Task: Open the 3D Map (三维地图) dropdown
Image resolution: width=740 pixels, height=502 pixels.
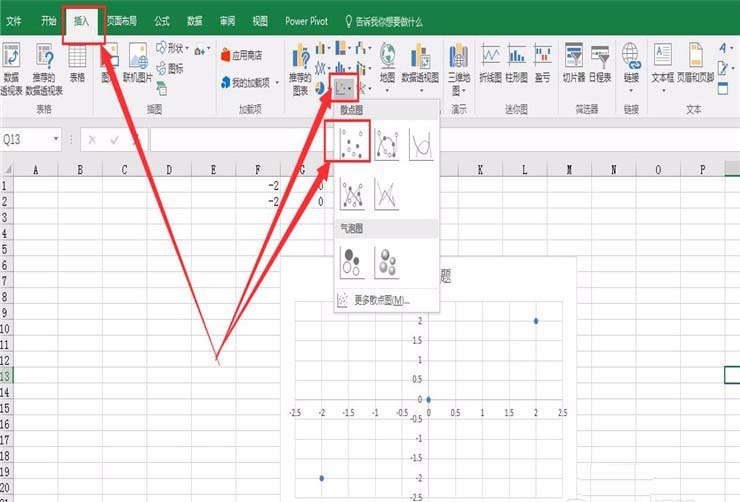Action: pyautogui.click(x=459, y=69)
